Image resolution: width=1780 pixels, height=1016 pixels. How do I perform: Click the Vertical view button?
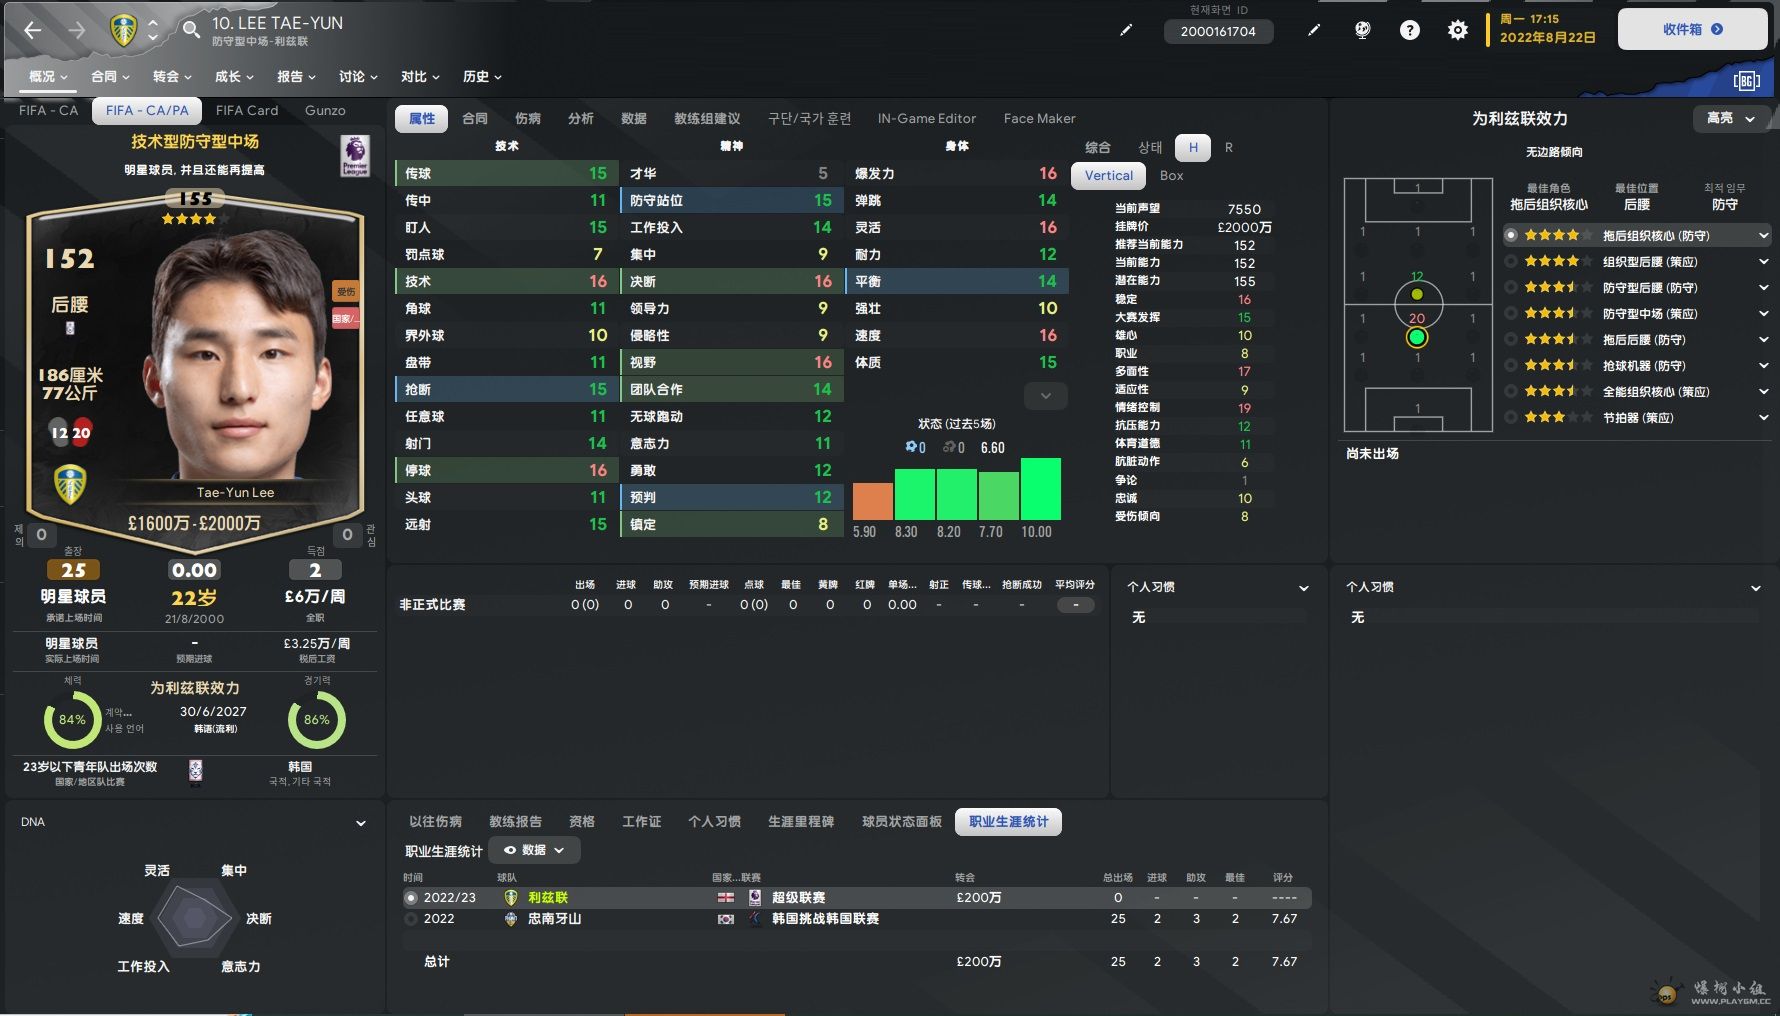click(1109, 175)
